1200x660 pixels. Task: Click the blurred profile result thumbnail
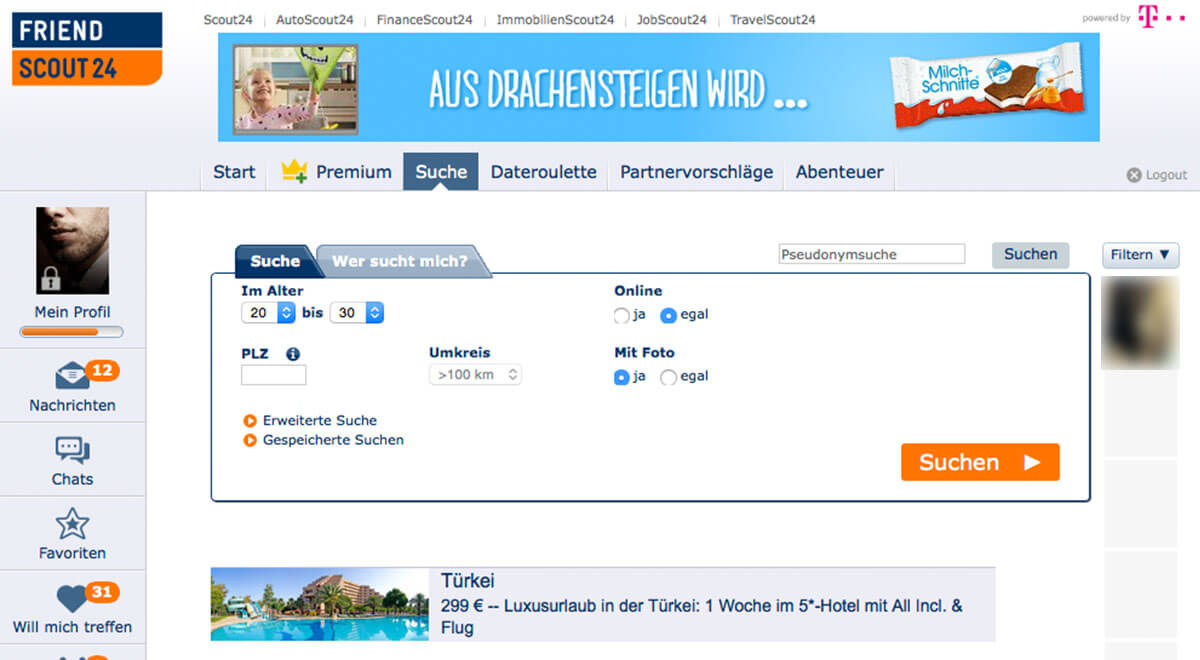[1140, 323]
